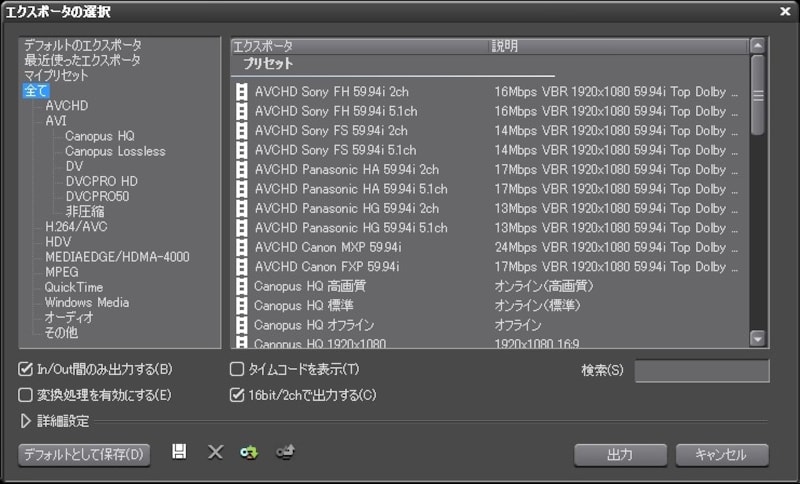The width and height of the screenshot is (800, 484).
Task: Select その他 category
Action: (61, 333)
